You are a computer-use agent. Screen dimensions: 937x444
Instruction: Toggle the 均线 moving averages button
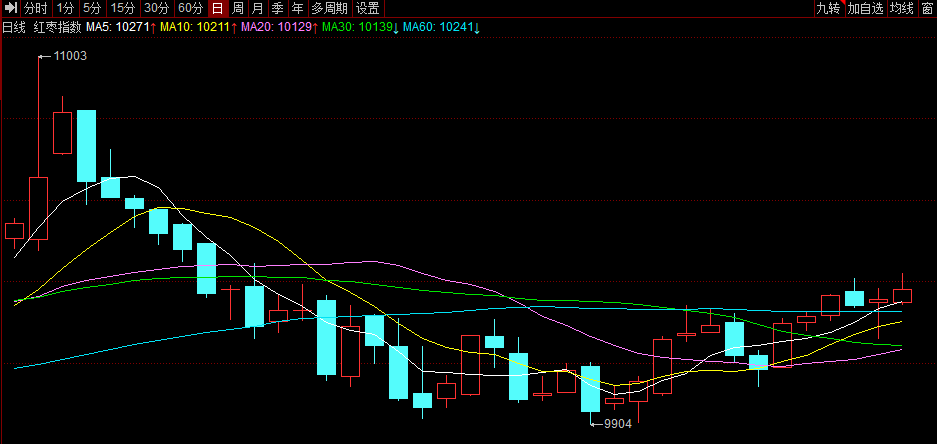(x=902, y=8)
